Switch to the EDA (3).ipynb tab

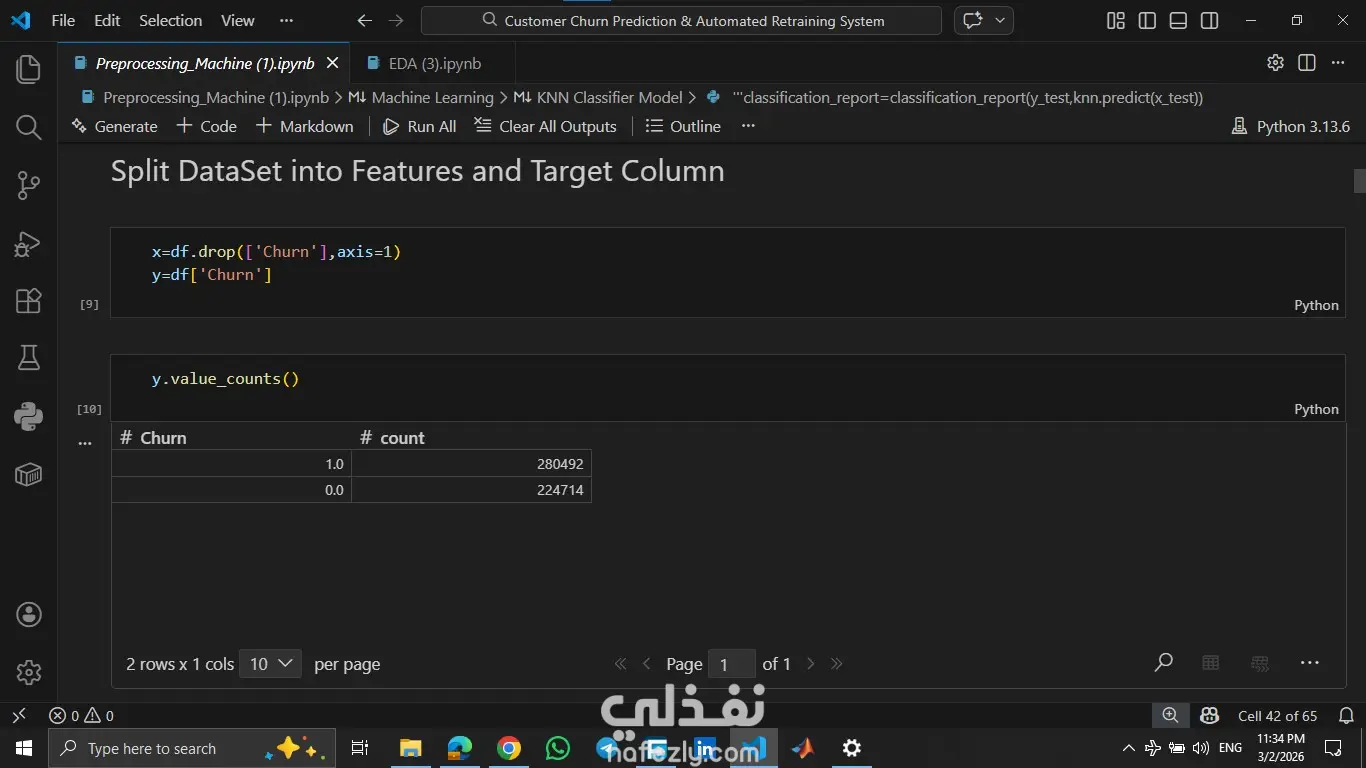pos(432,63)
